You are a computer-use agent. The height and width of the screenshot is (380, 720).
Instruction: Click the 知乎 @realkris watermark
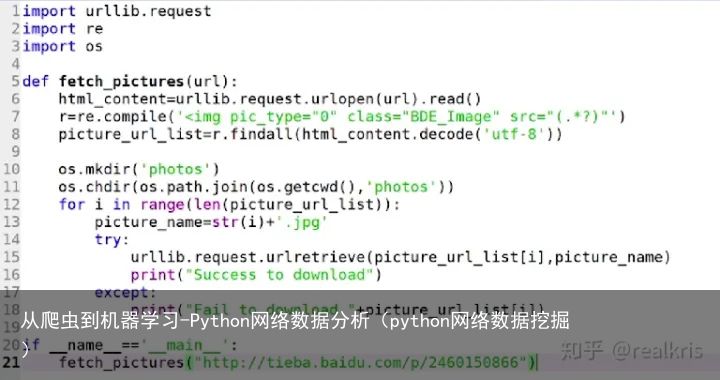(632, 351)
